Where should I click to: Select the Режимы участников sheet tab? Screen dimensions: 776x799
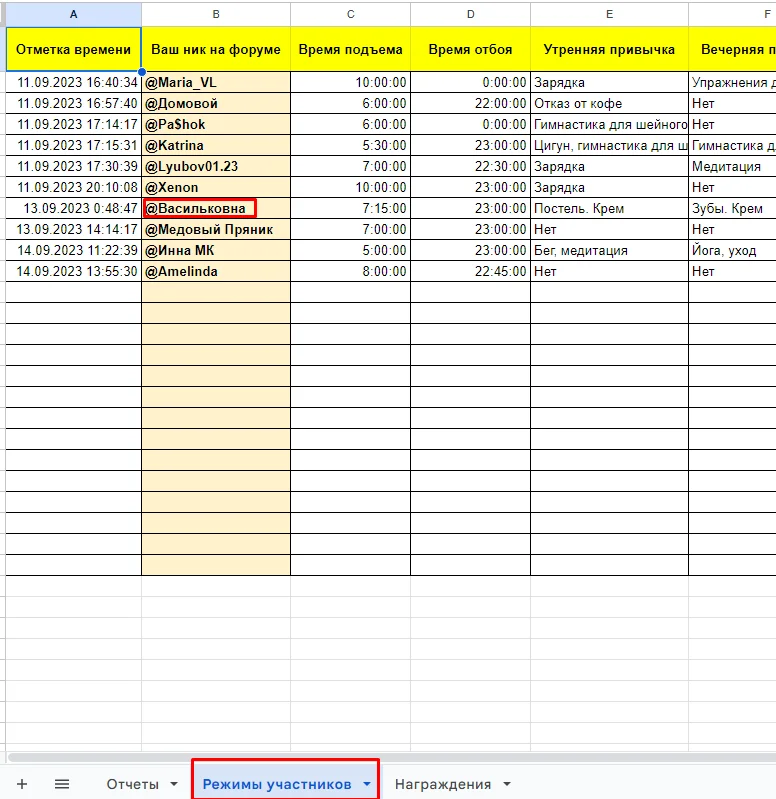(x=277, y=784)
